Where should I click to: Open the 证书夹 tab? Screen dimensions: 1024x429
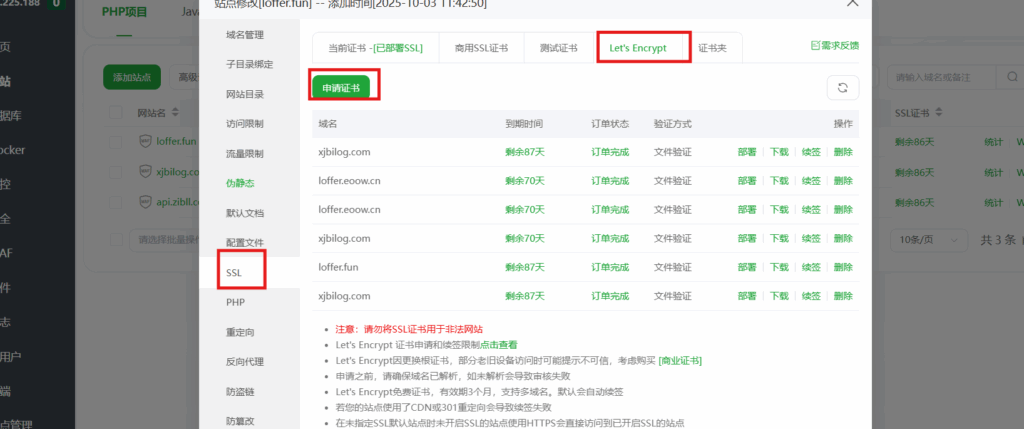click(x=712, y=48)
